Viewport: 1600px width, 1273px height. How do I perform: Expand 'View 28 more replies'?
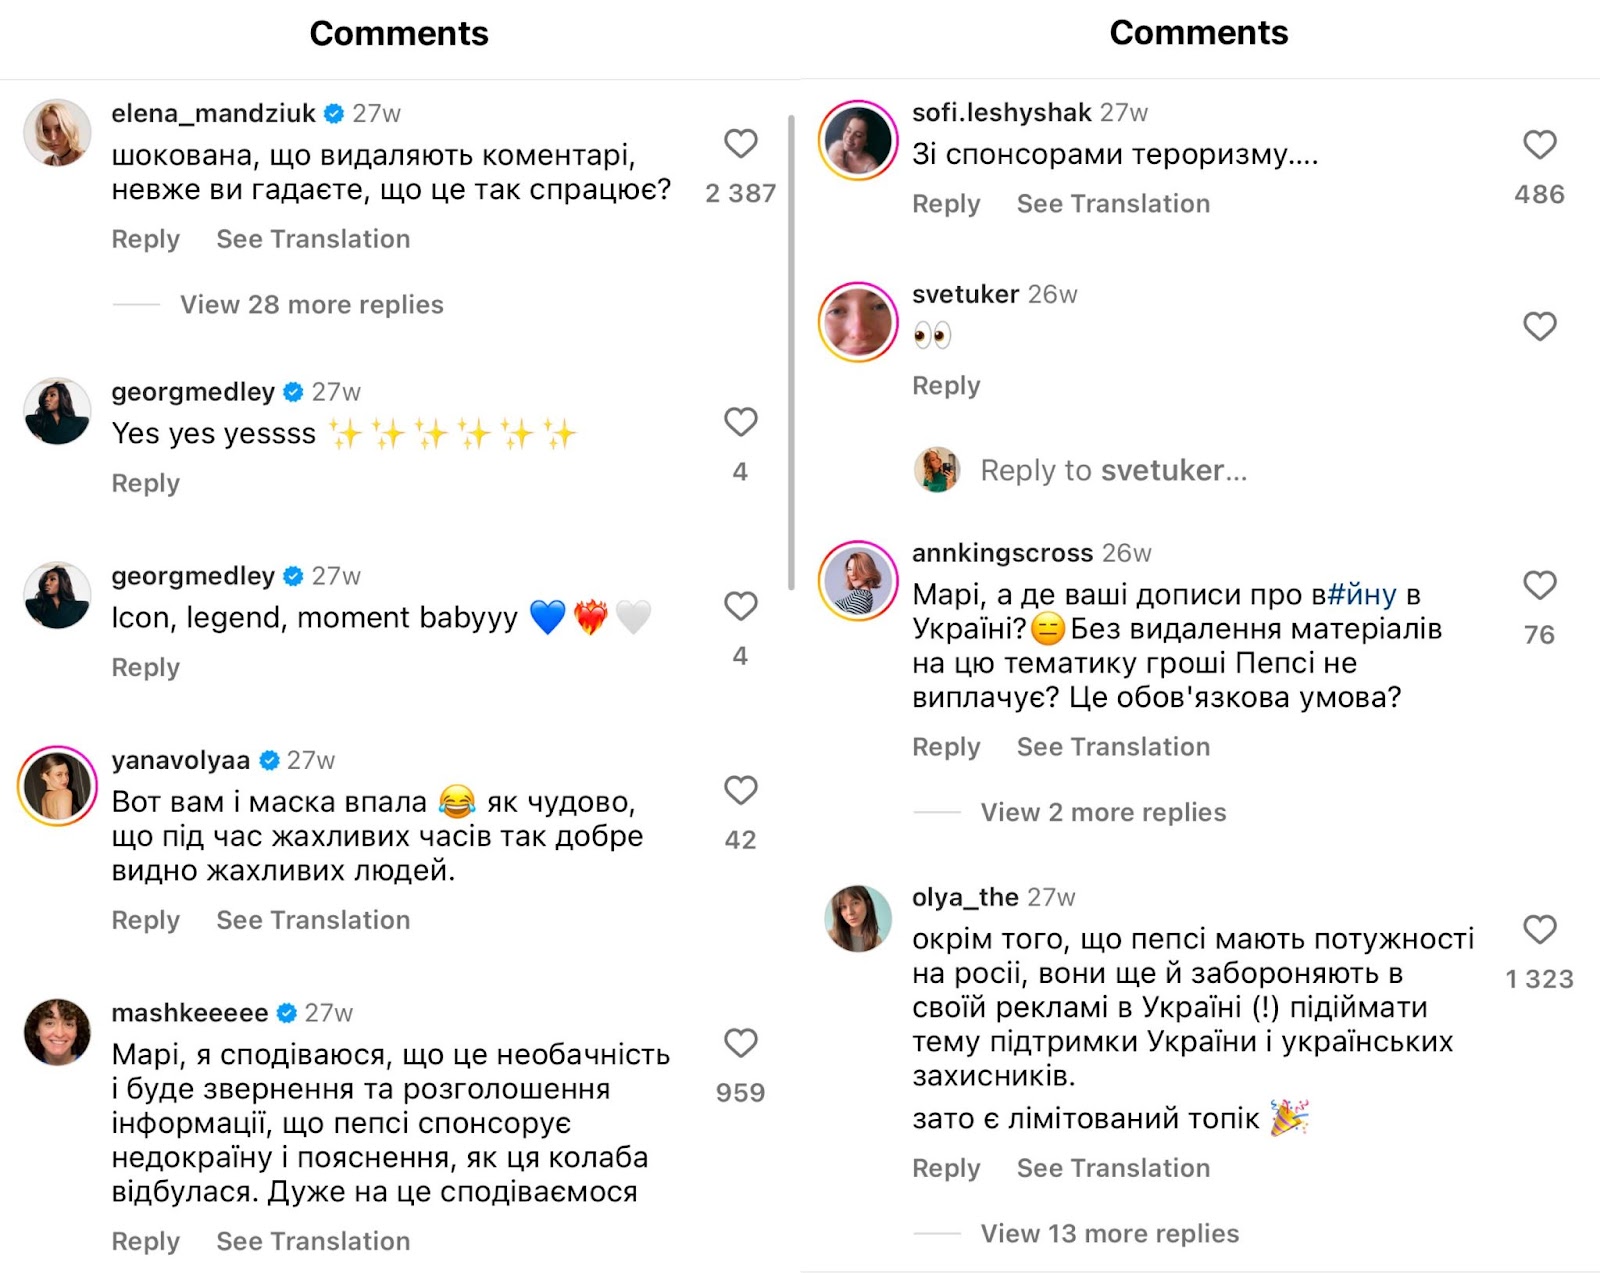point(311,305)
